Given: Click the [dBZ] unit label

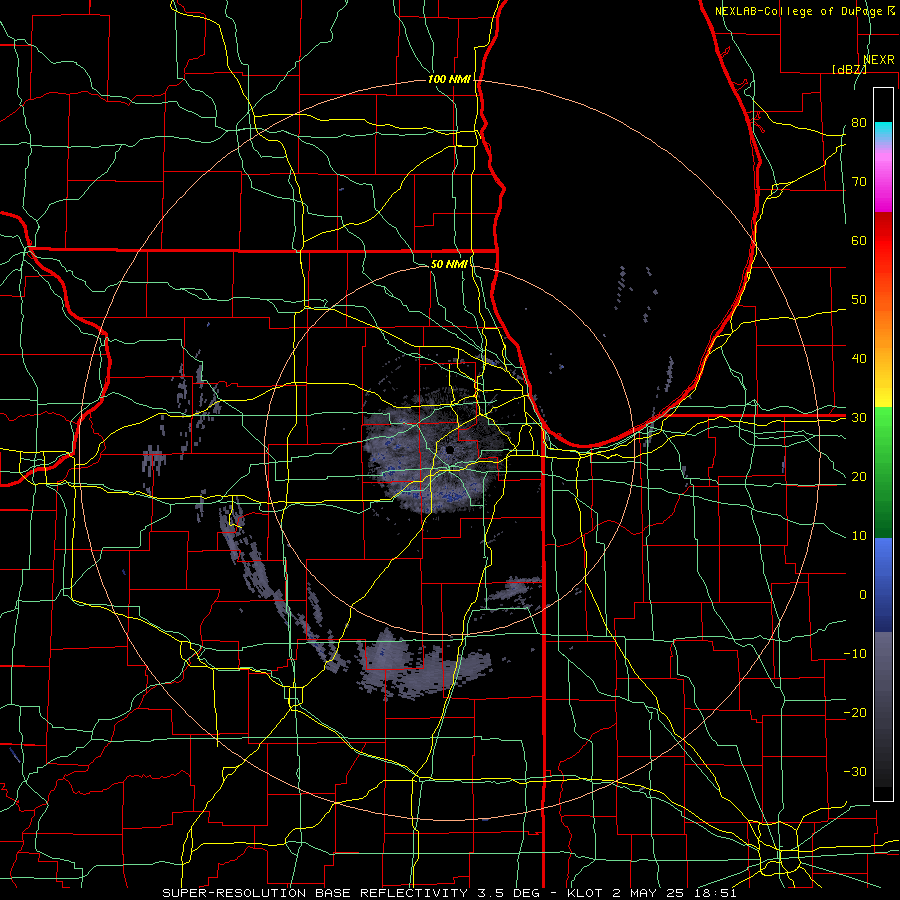Looking at the screenshot, I should pyautogui.click(x=849, y=69).
